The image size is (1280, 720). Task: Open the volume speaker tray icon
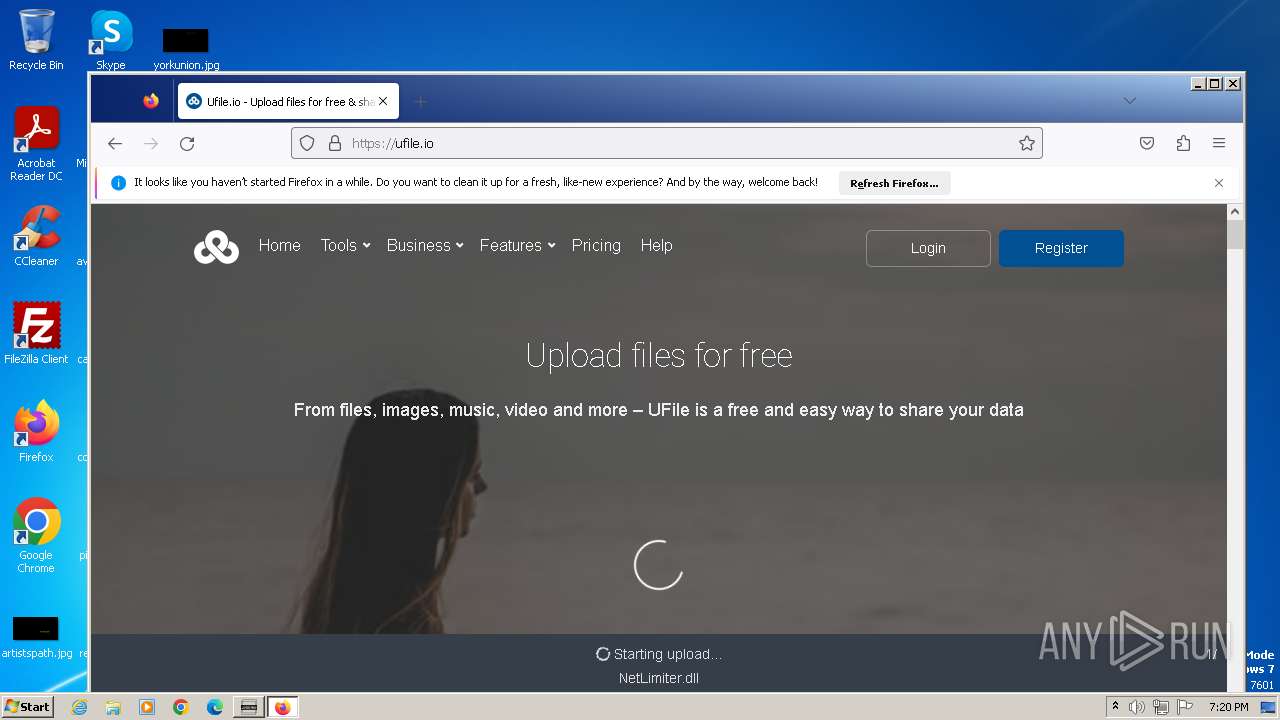pos(1137,707)
